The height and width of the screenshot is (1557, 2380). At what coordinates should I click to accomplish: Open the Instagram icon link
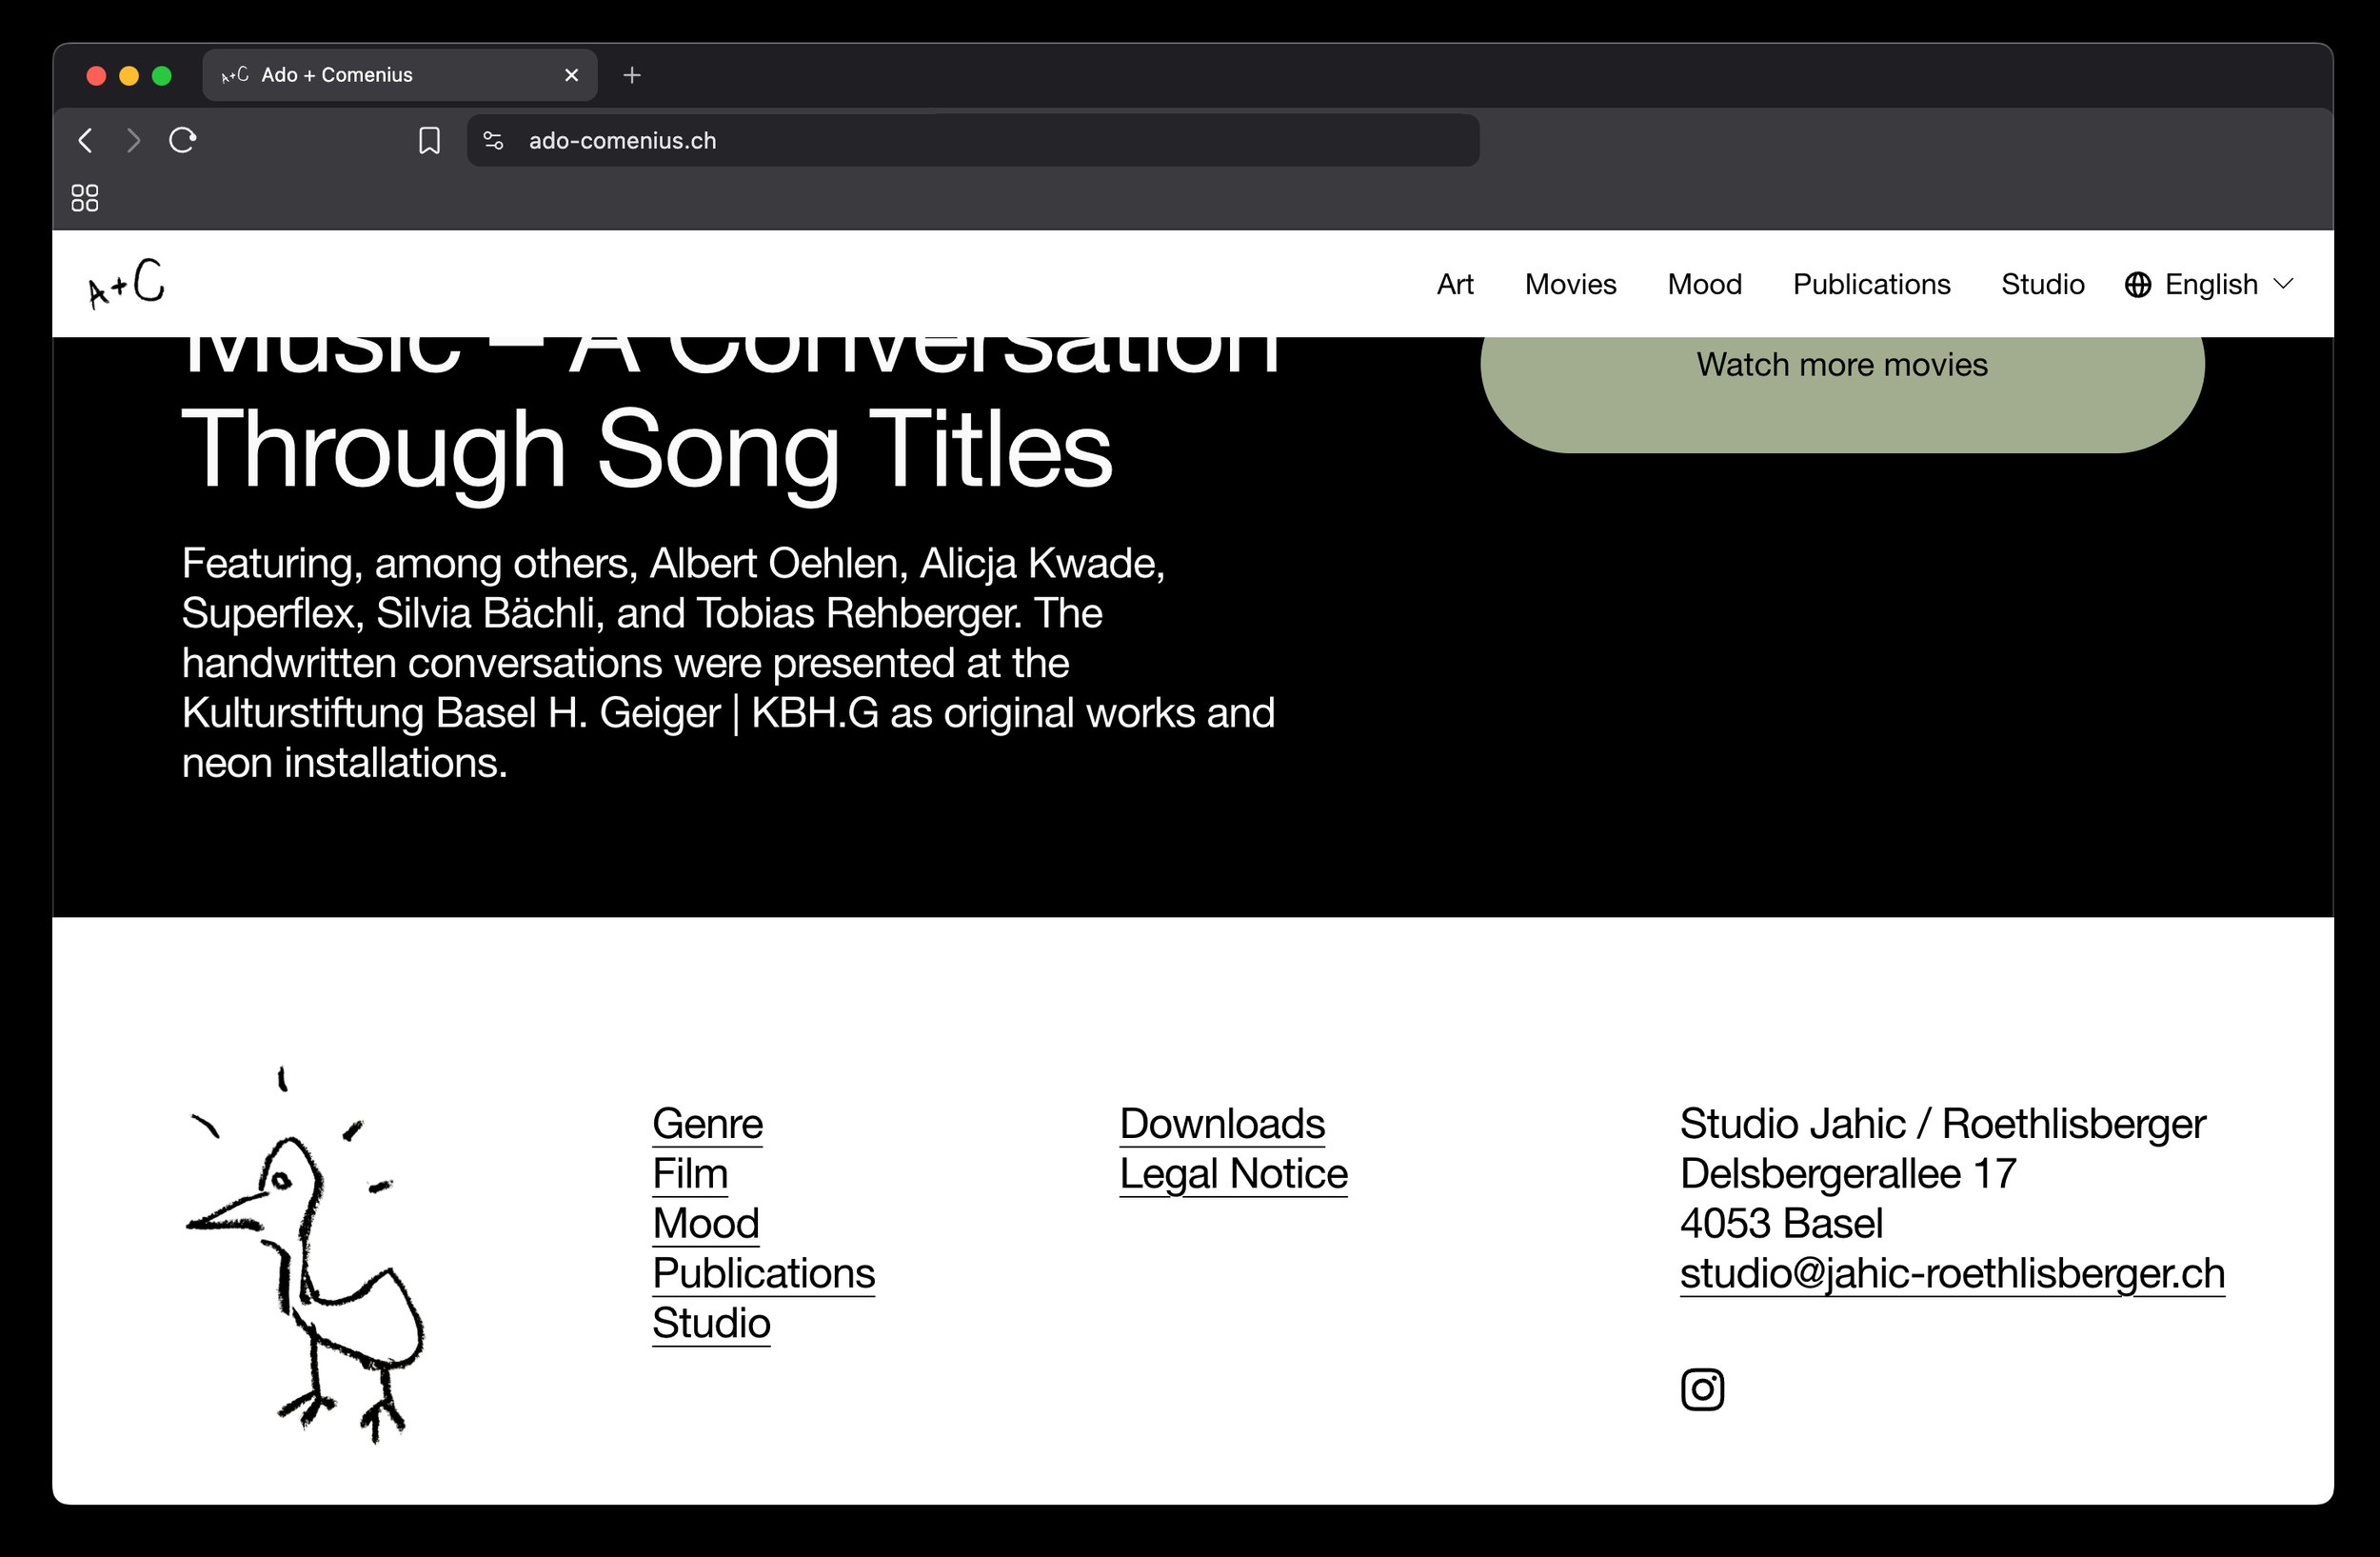[1702, 1389]
